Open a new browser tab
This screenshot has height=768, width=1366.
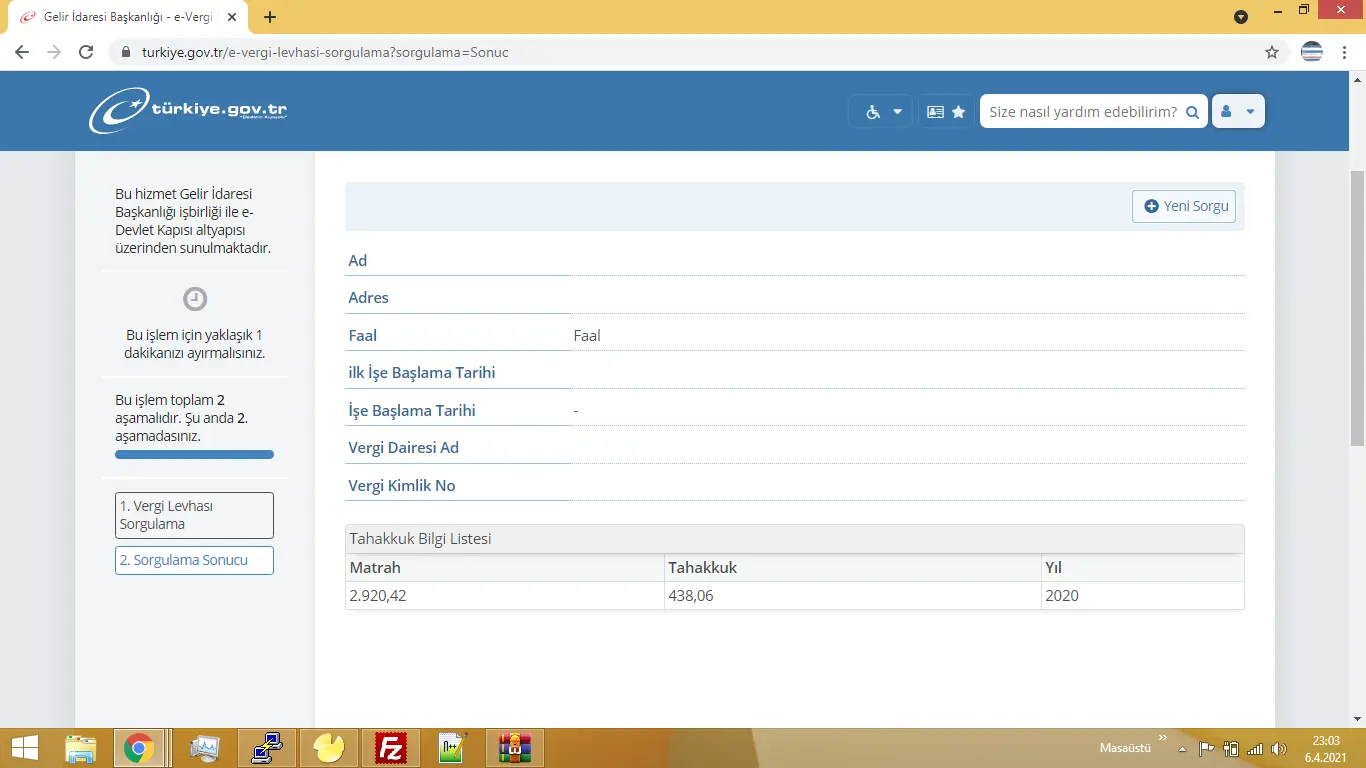pos(270,17)
